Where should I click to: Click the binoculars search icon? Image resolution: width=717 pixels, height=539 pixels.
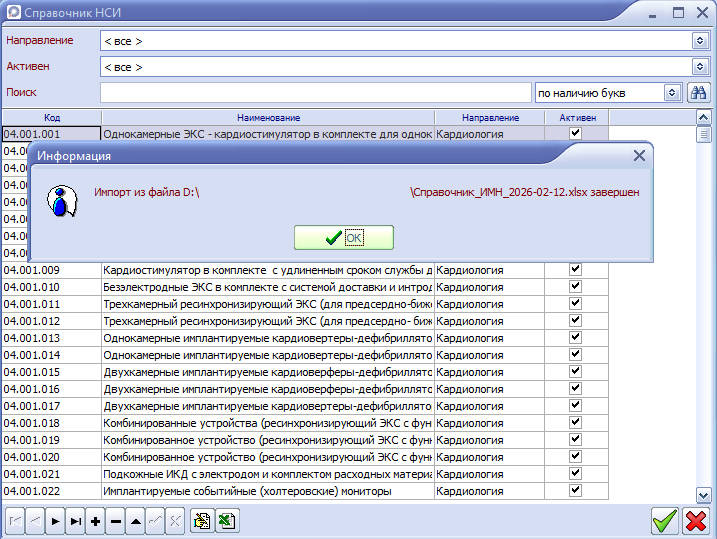[699, 92]
